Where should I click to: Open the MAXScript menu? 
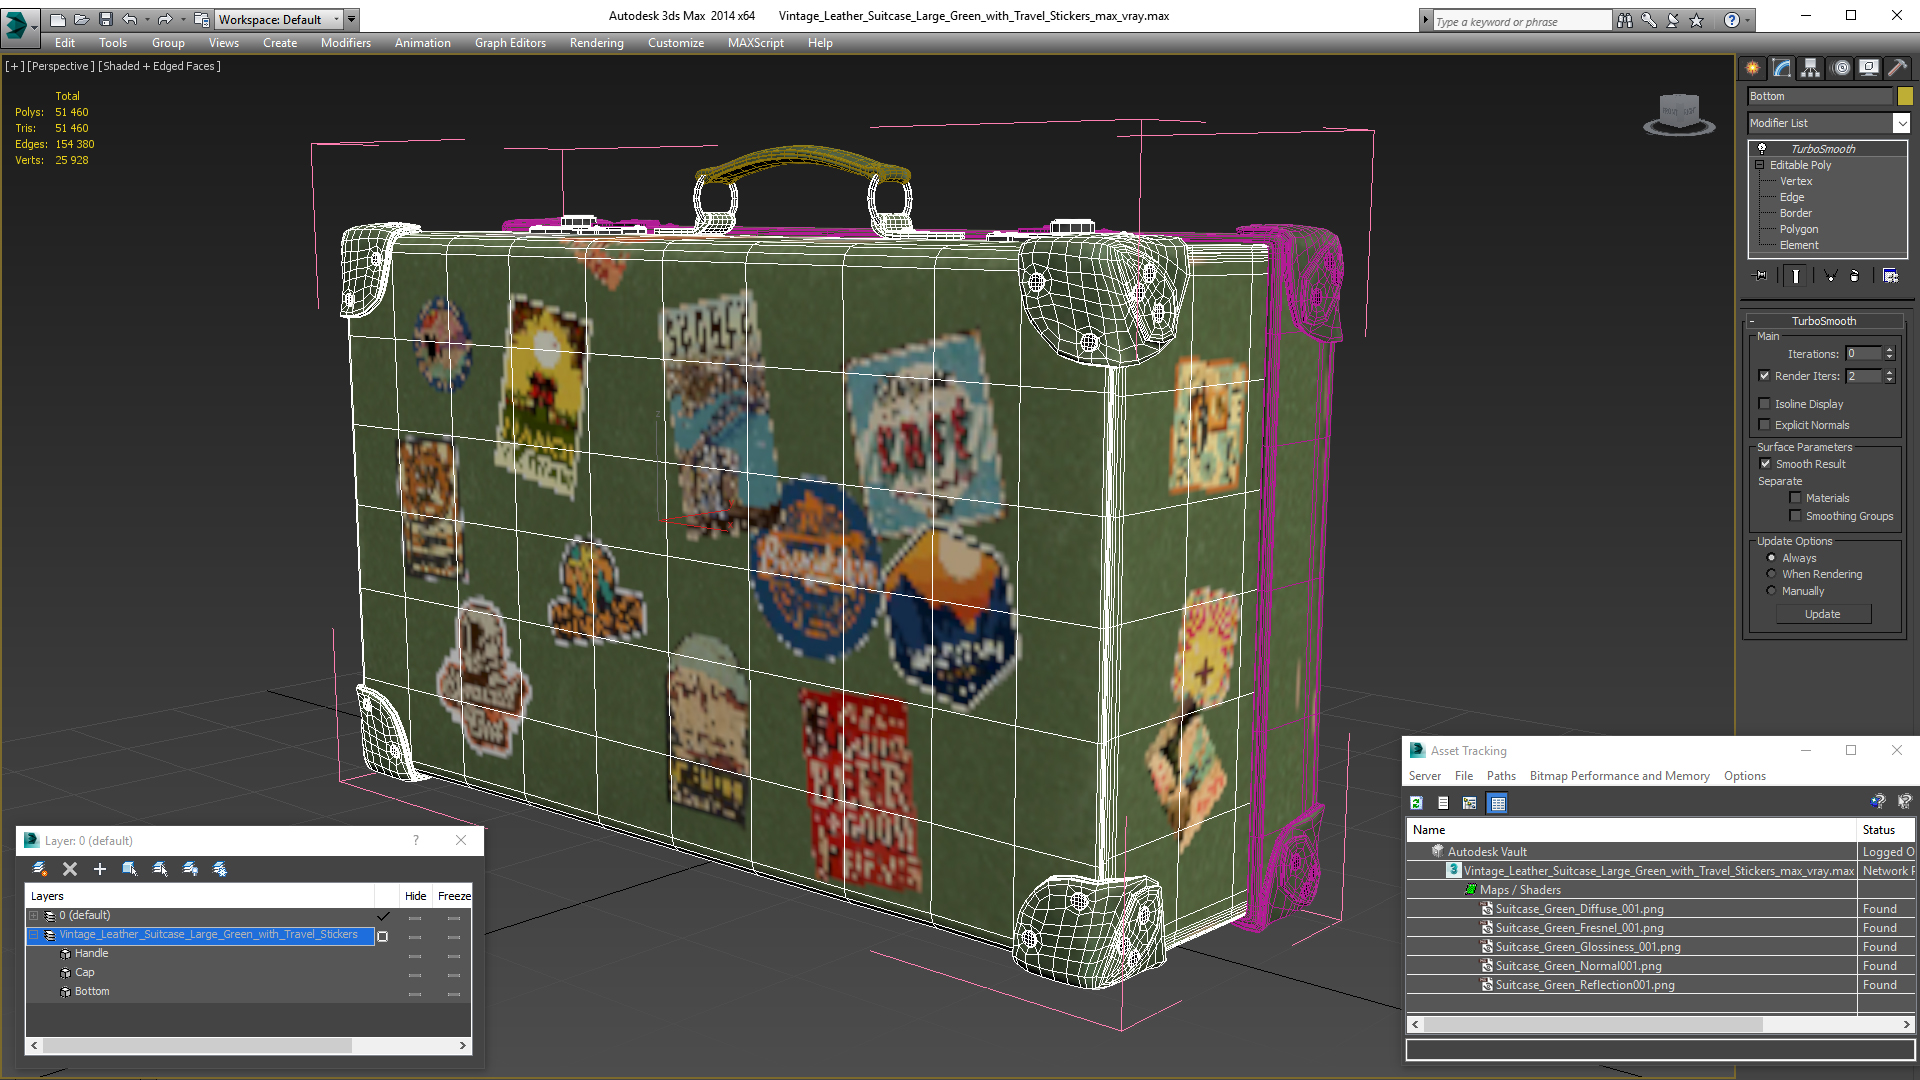pos(755,43)
